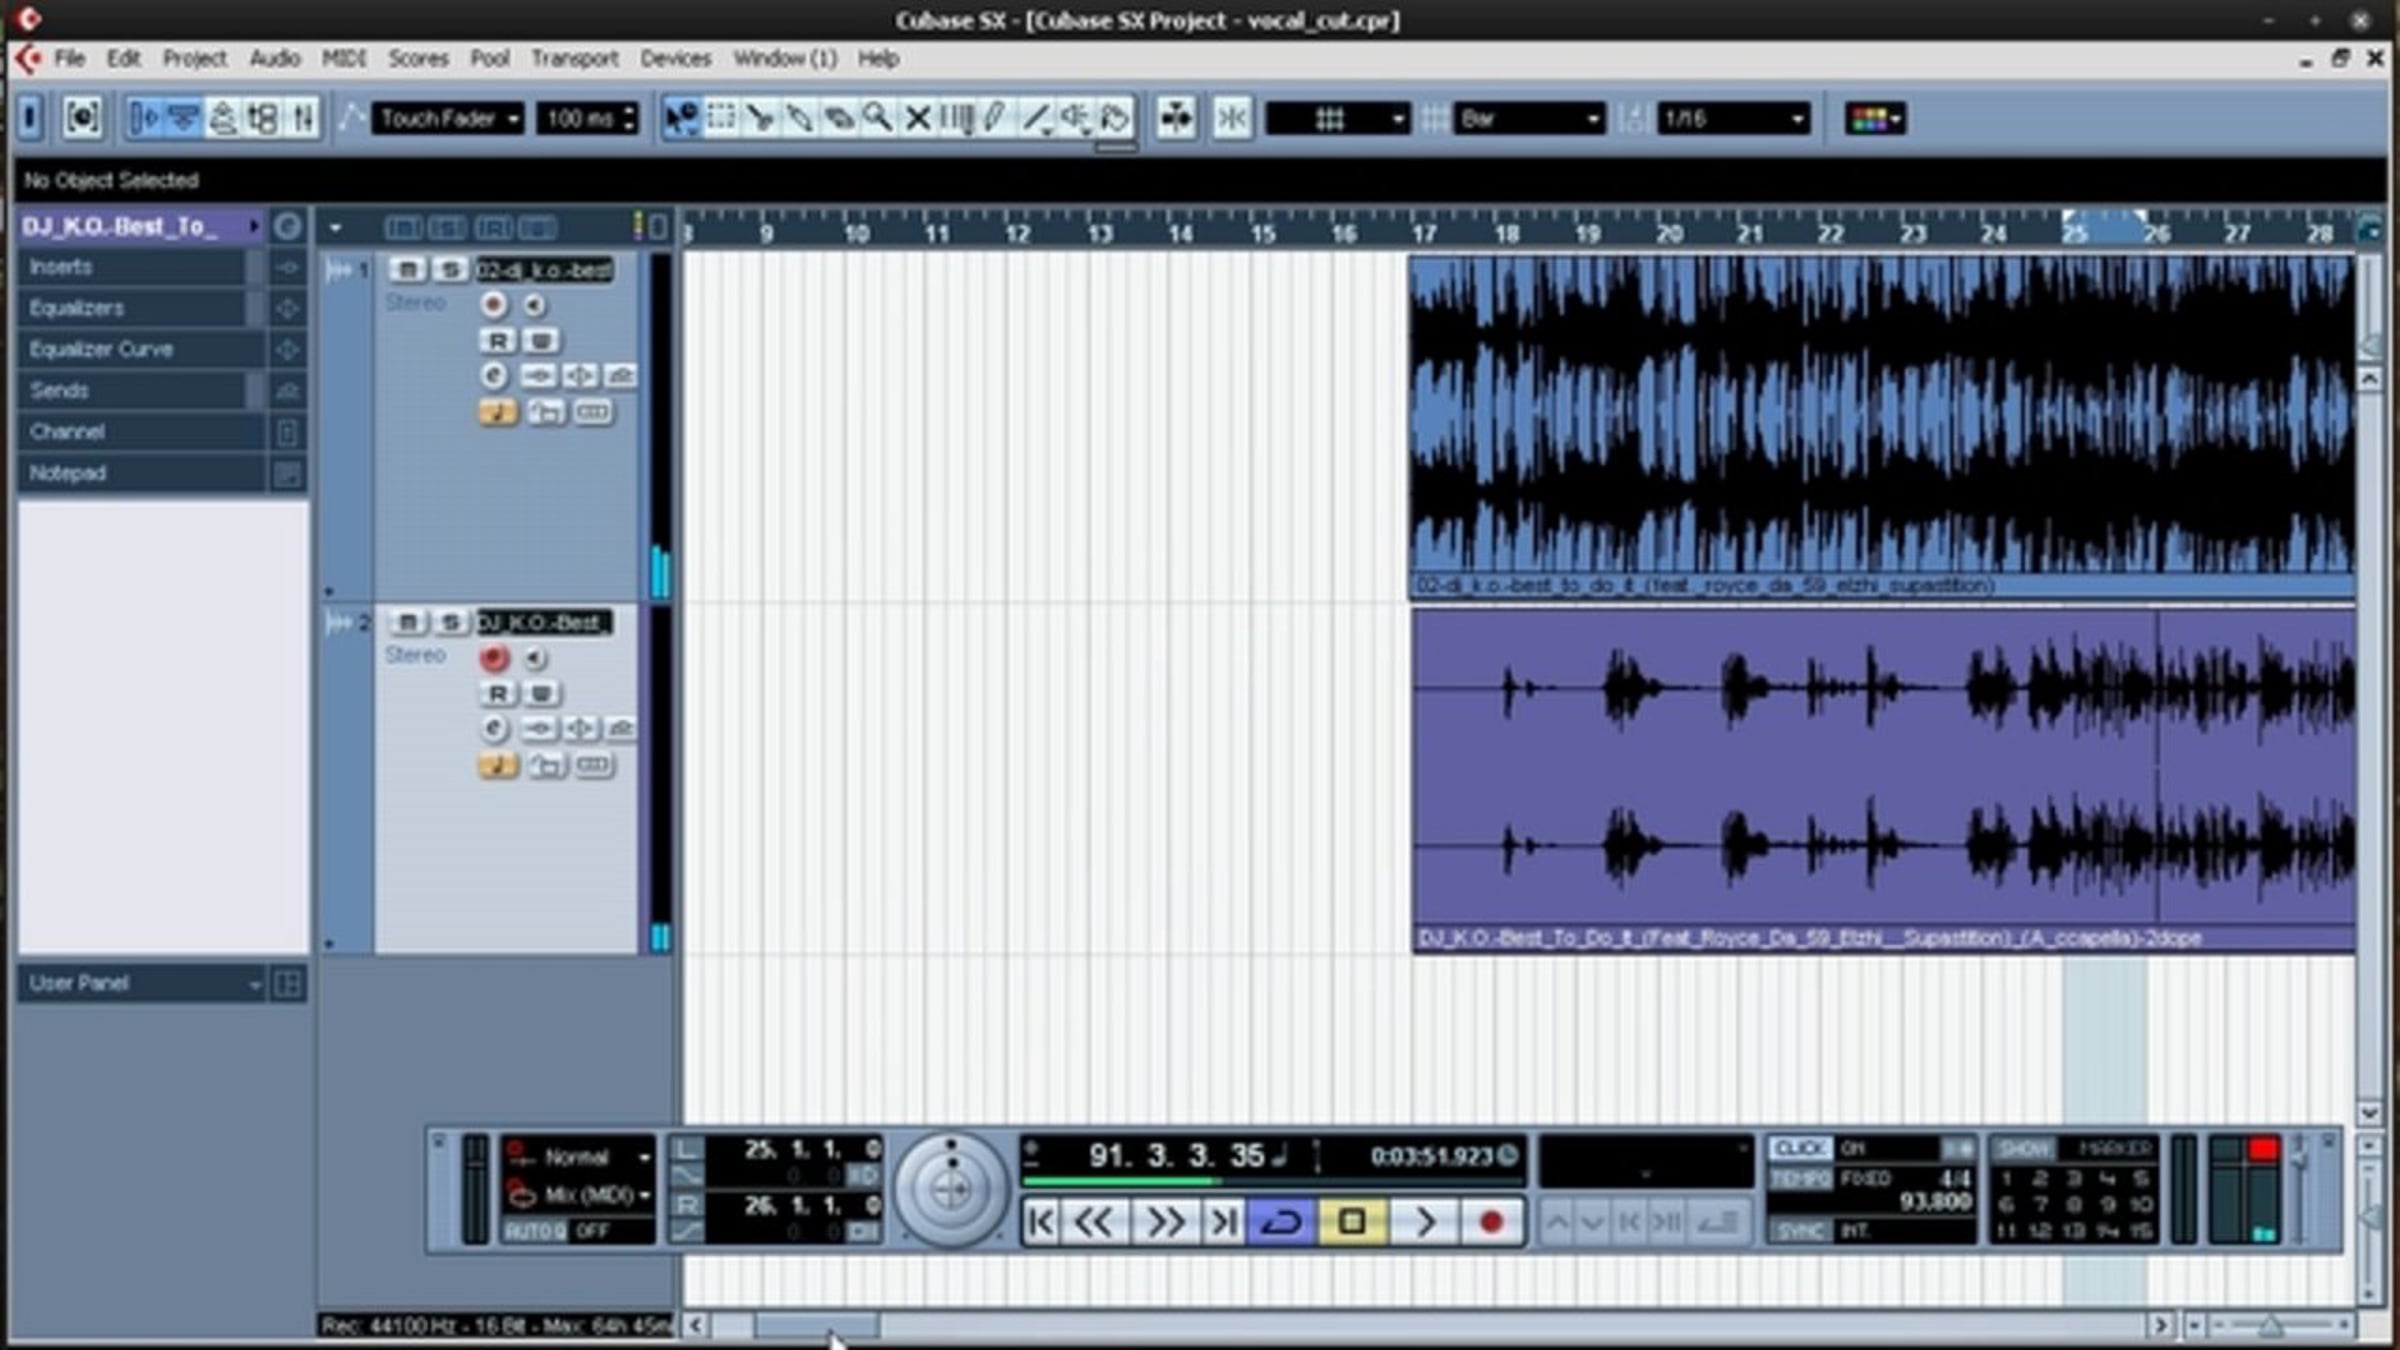Select the Split scissors tool
This screenshot has width=2400, height=1350.
(760, 118)
